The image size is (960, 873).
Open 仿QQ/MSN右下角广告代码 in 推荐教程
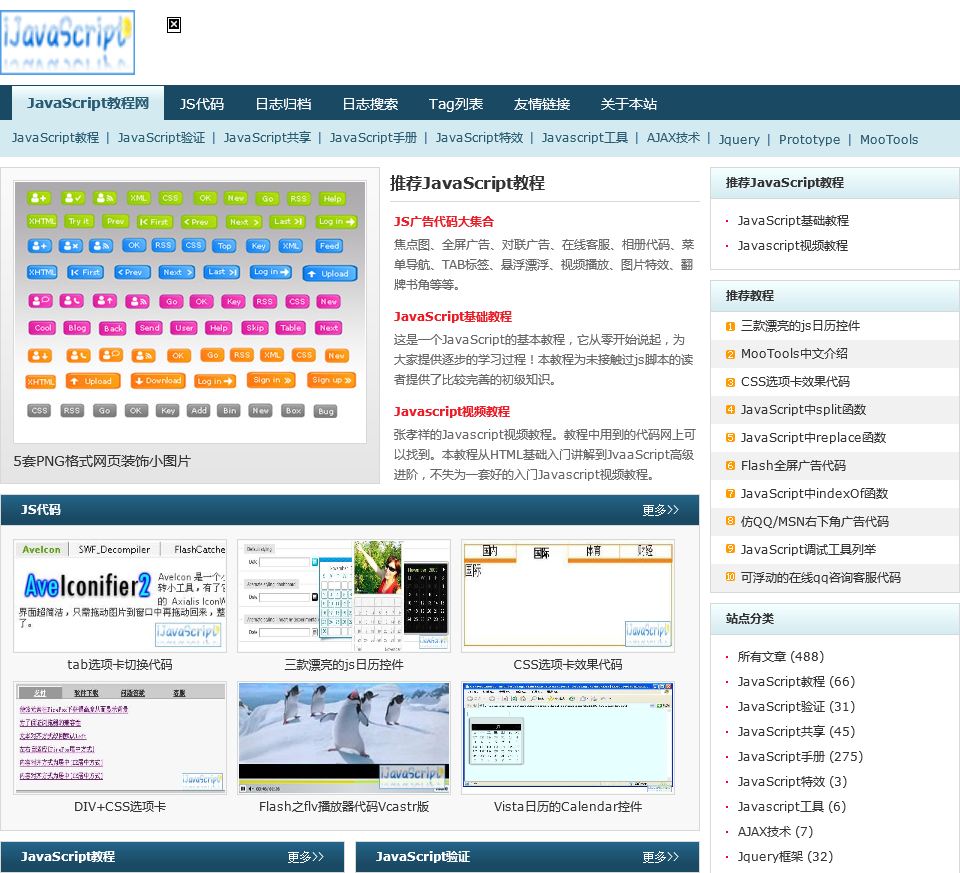click(x=814, y=522)
